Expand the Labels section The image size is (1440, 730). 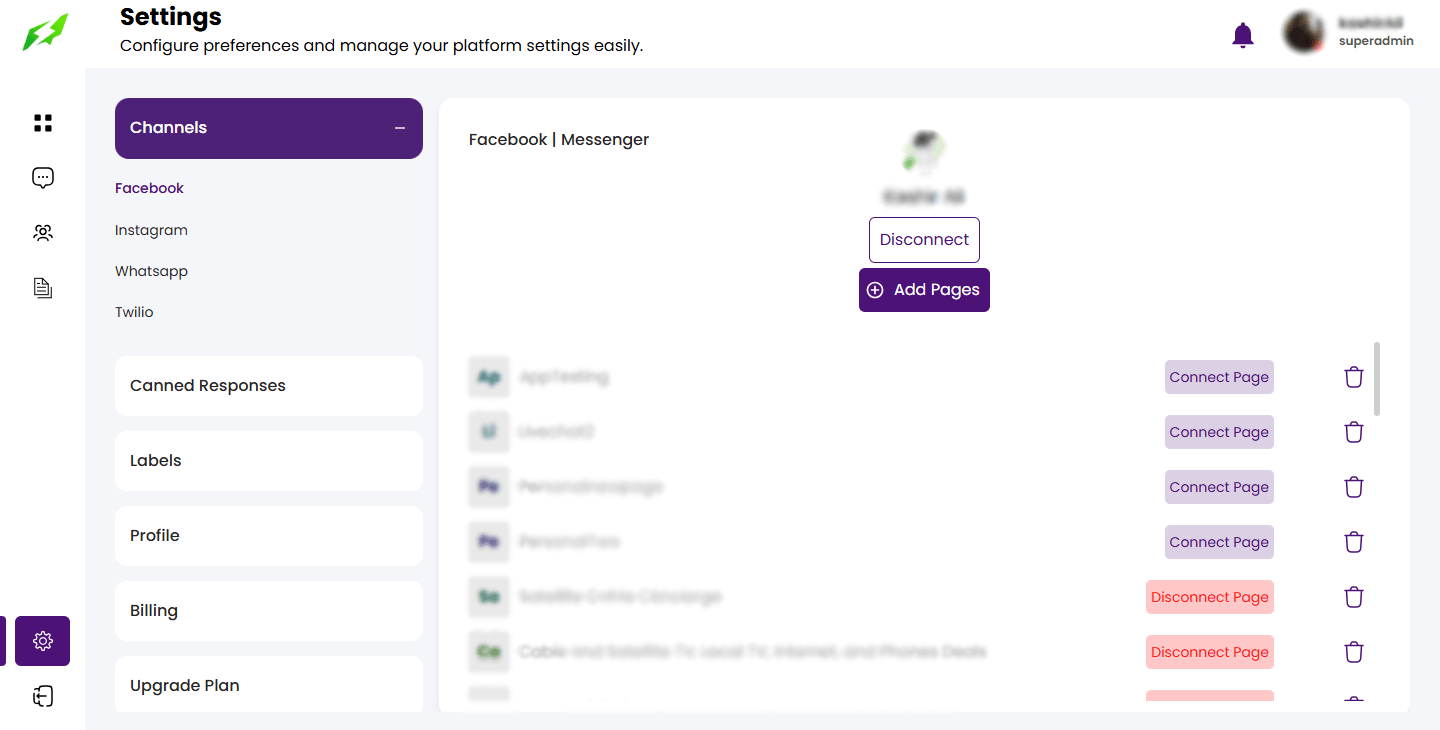[x=268, y=461]
